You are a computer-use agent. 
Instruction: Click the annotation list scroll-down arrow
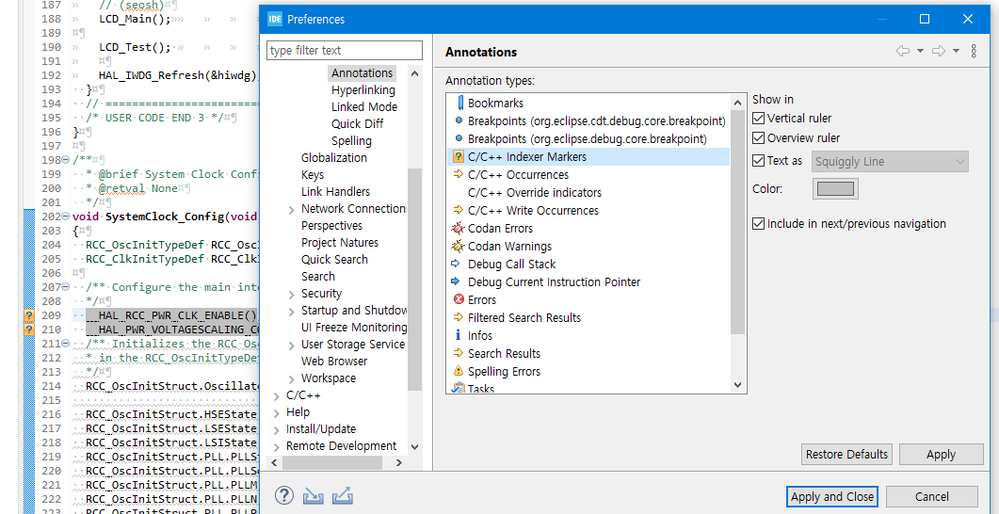[x=738, y=385]
